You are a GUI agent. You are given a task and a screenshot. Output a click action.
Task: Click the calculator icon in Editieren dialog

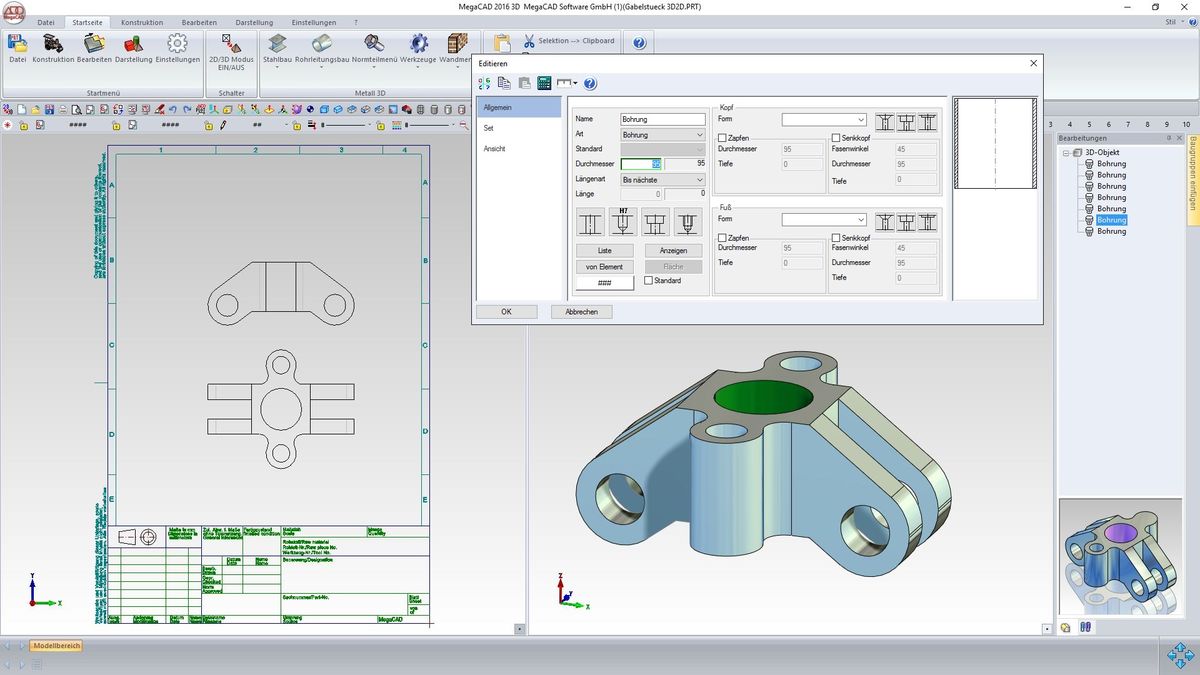pos(544,83)
